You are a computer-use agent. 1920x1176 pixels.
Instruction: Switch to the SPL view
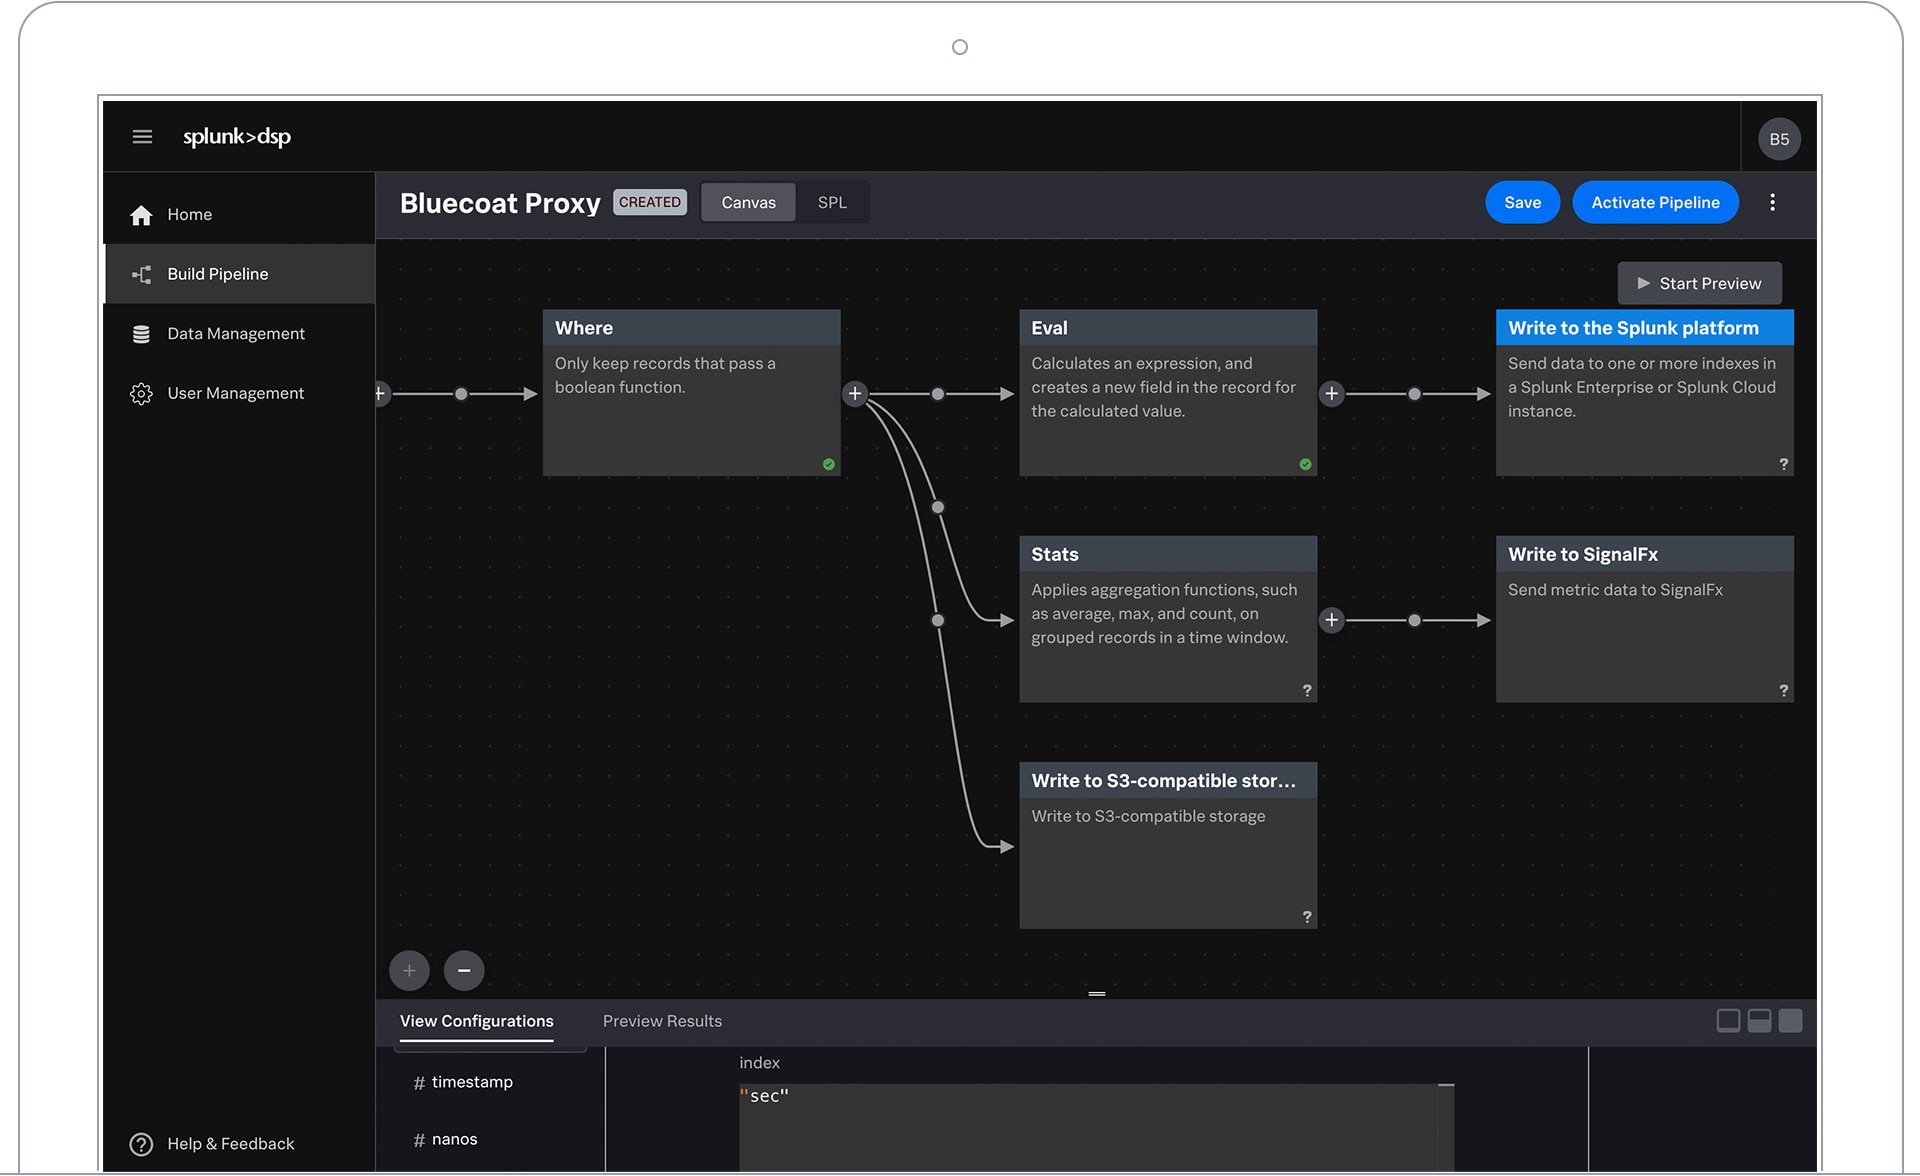tap(832, 203)
